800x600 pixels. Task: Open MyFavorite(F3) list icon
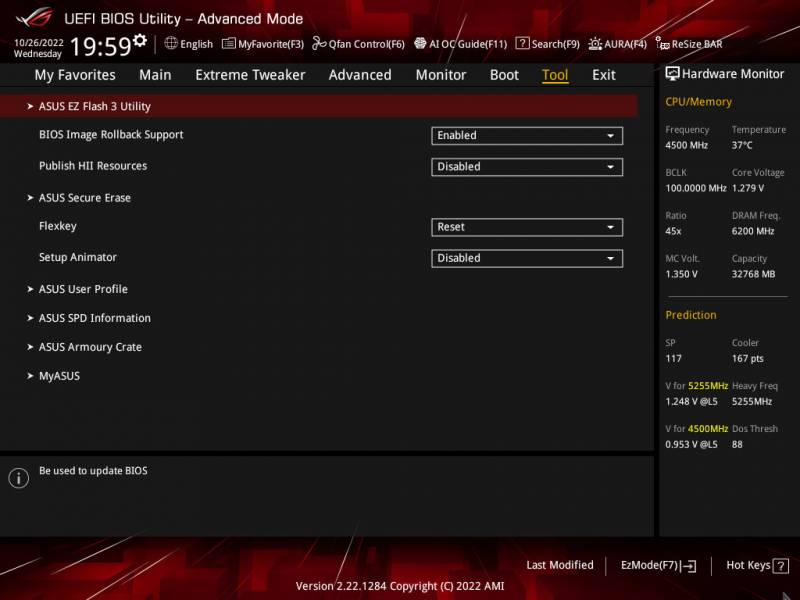pyautogui.click(x=229, y=44)
